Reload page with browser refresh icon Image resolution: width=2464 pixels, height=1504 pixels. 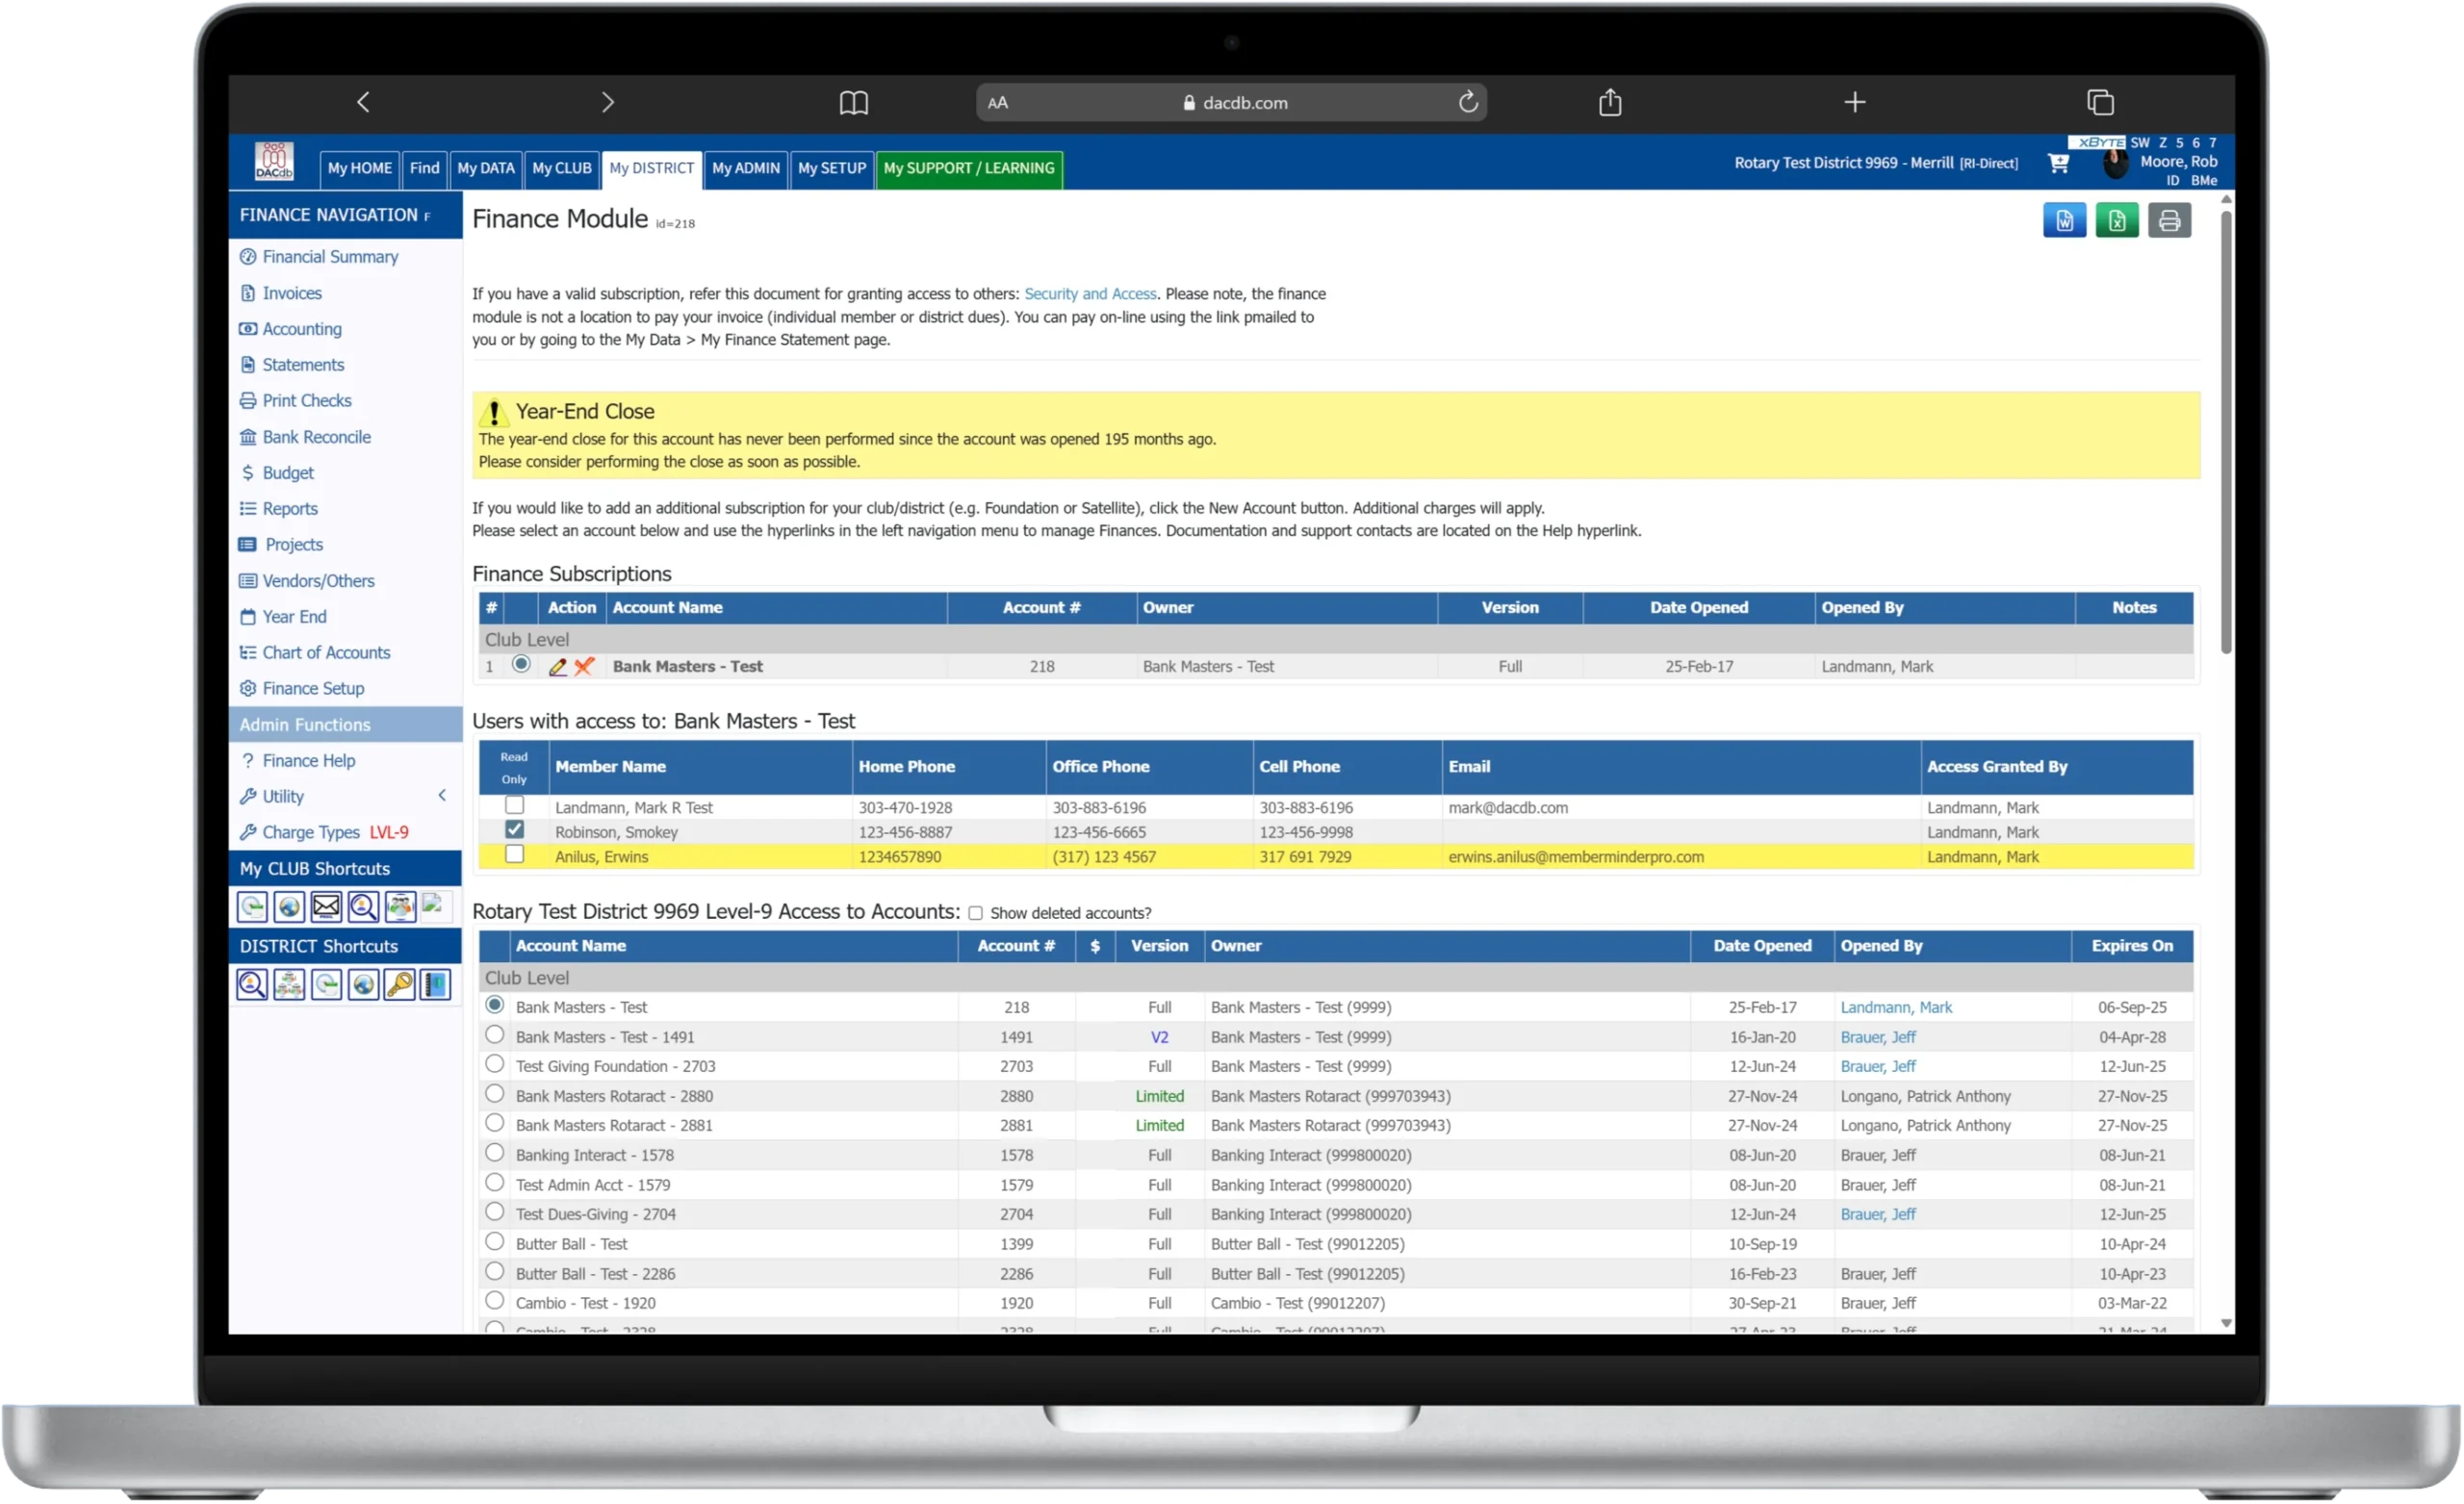1468,102
